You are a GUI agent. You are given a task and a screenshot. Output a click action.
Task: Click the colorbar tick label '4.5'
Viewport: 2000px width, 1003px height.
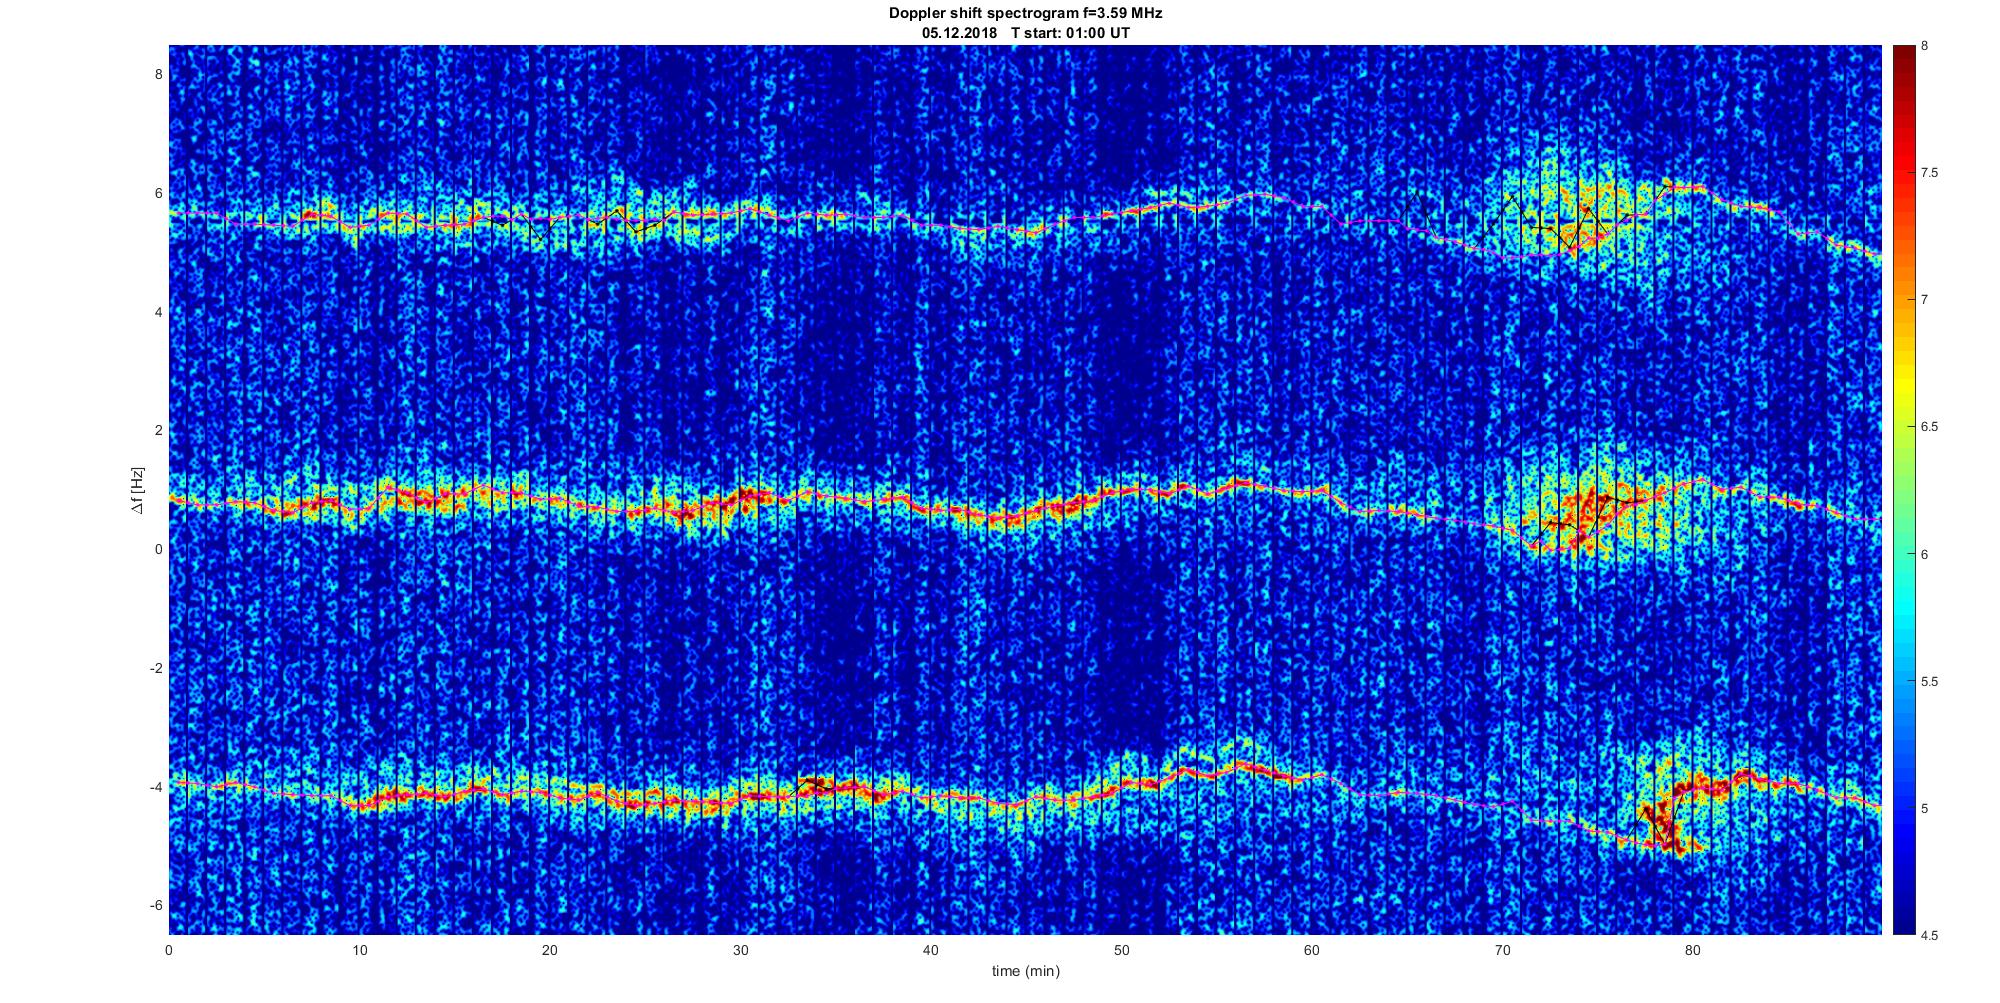pos(1929,936)
